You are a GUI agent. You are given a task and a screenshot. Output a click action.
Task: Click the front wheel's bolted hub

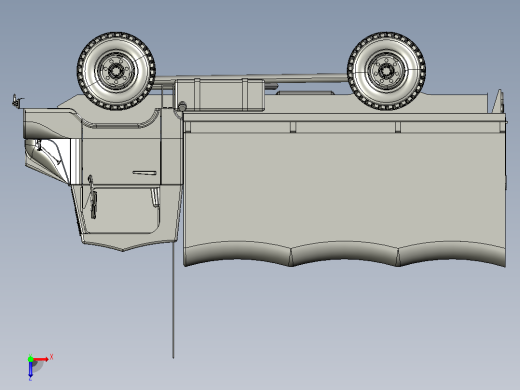pyautogui.click(x=116, y=71)
